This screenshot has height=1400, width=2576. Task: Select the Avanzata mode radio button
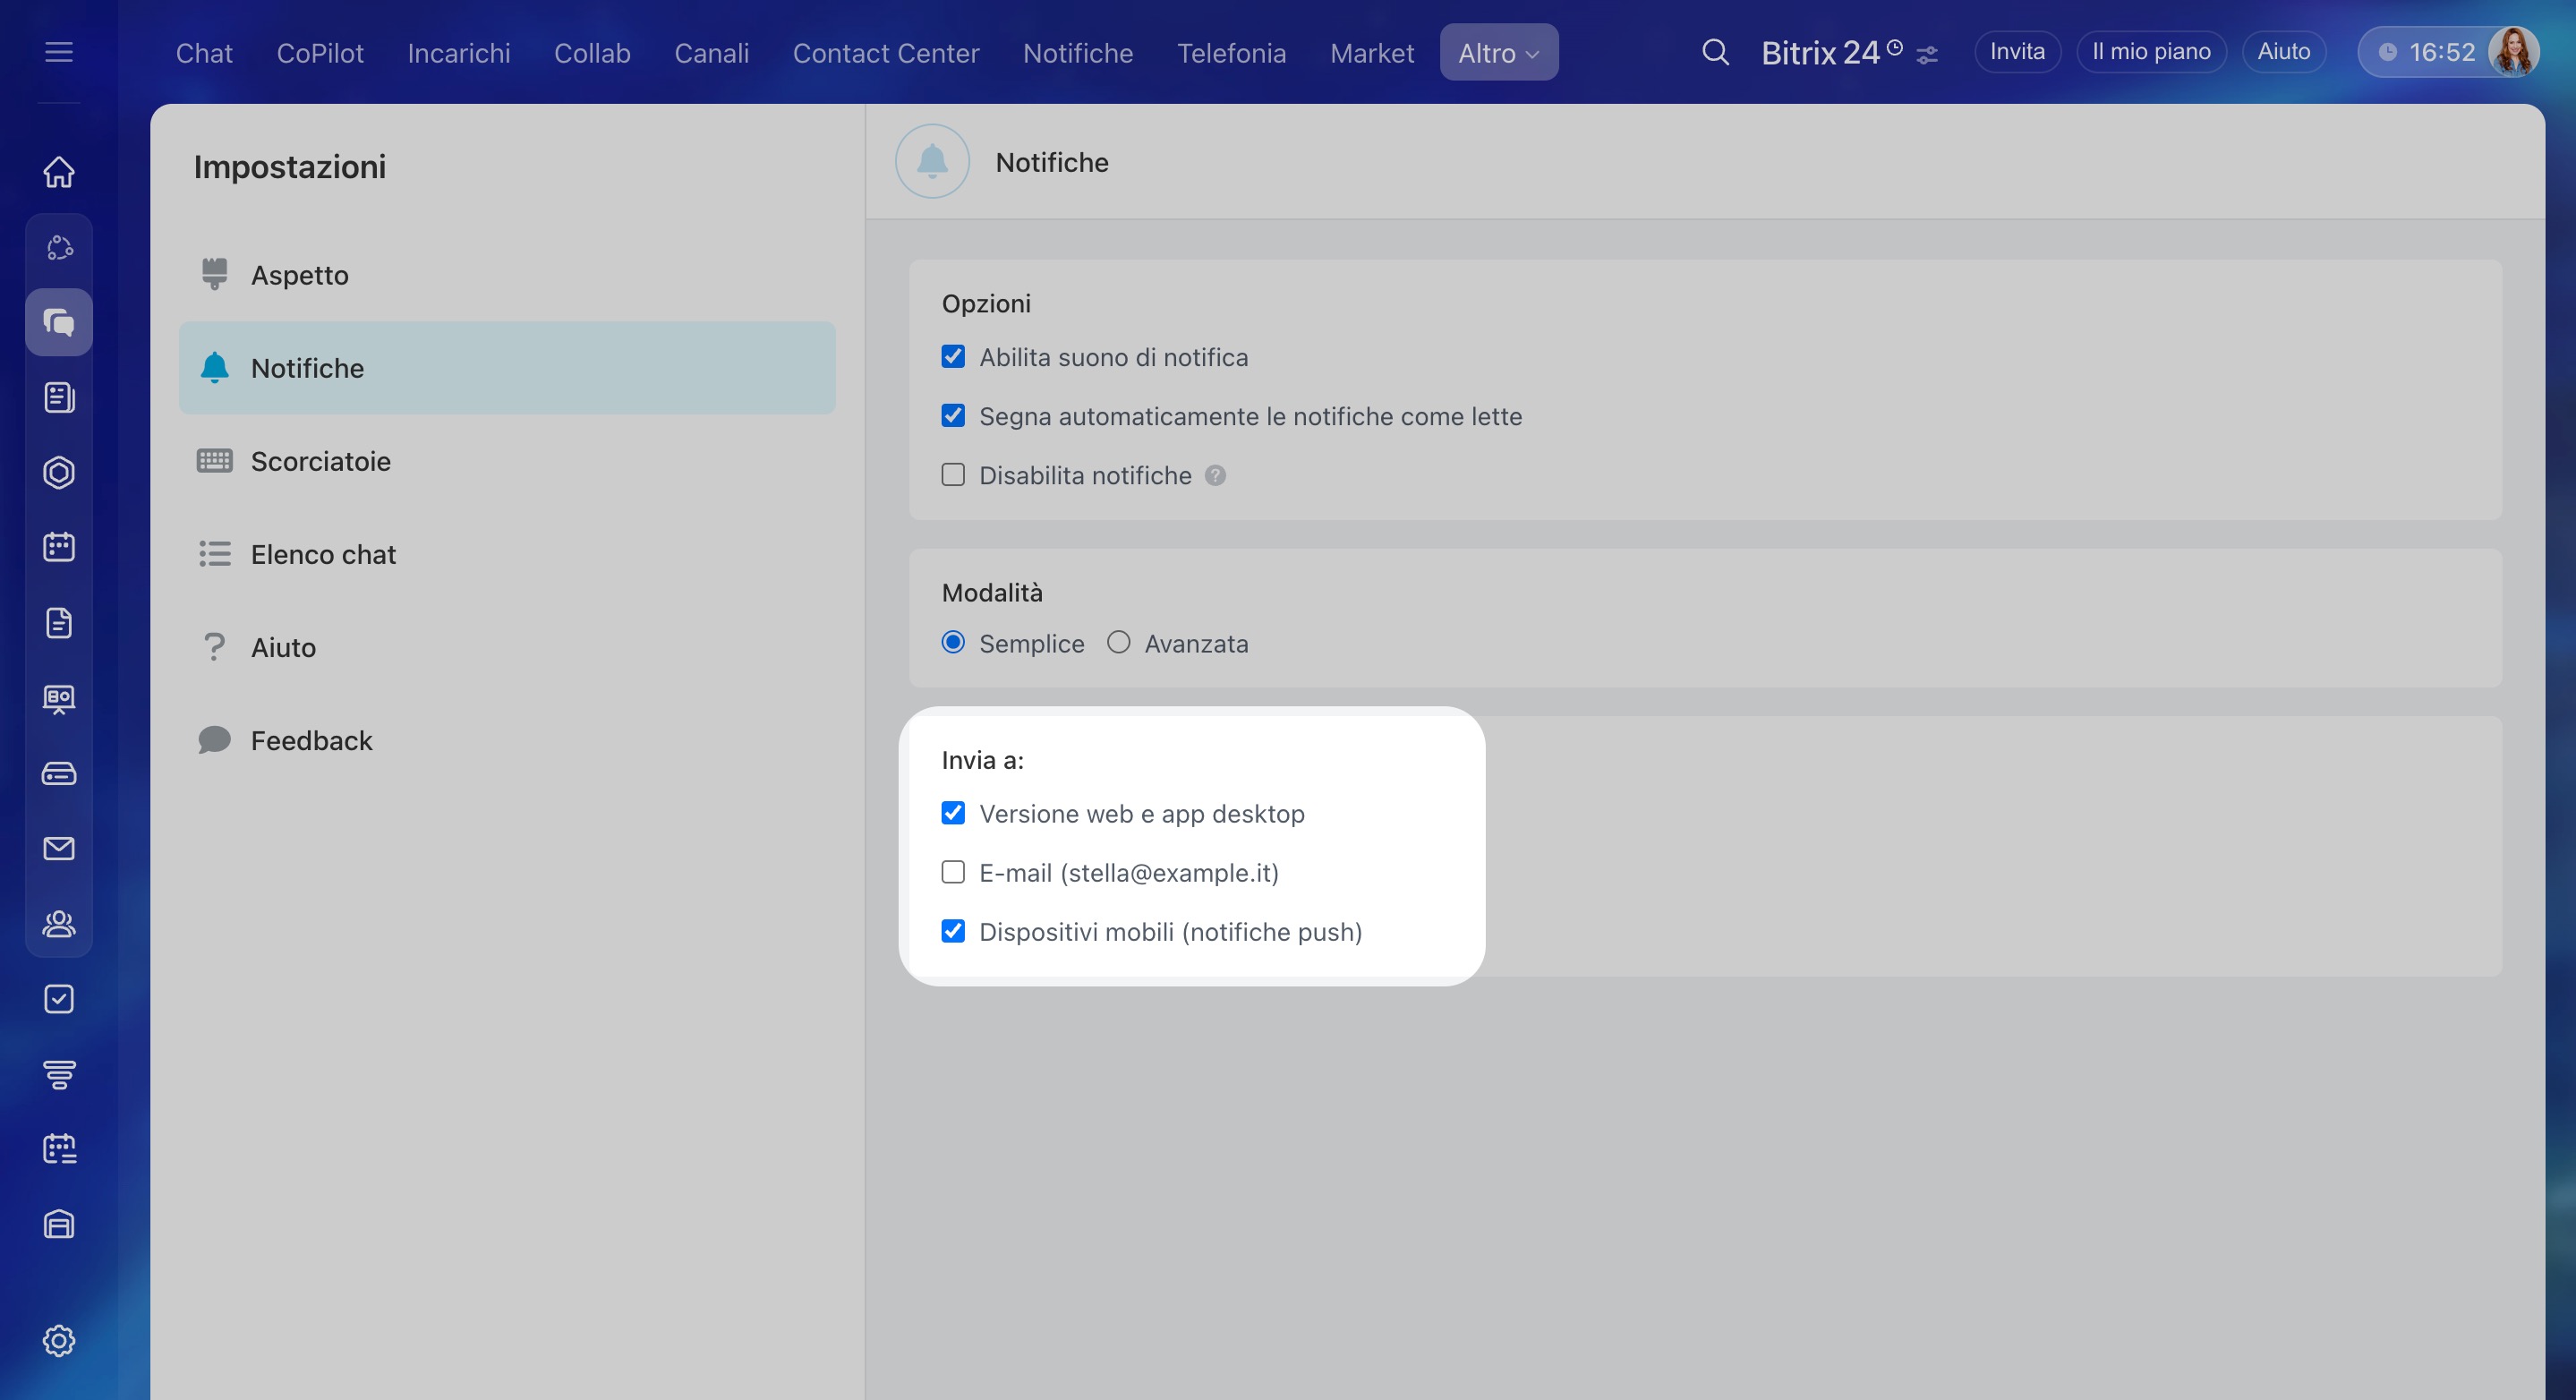pyautogui.click(x=1118, y=643)
